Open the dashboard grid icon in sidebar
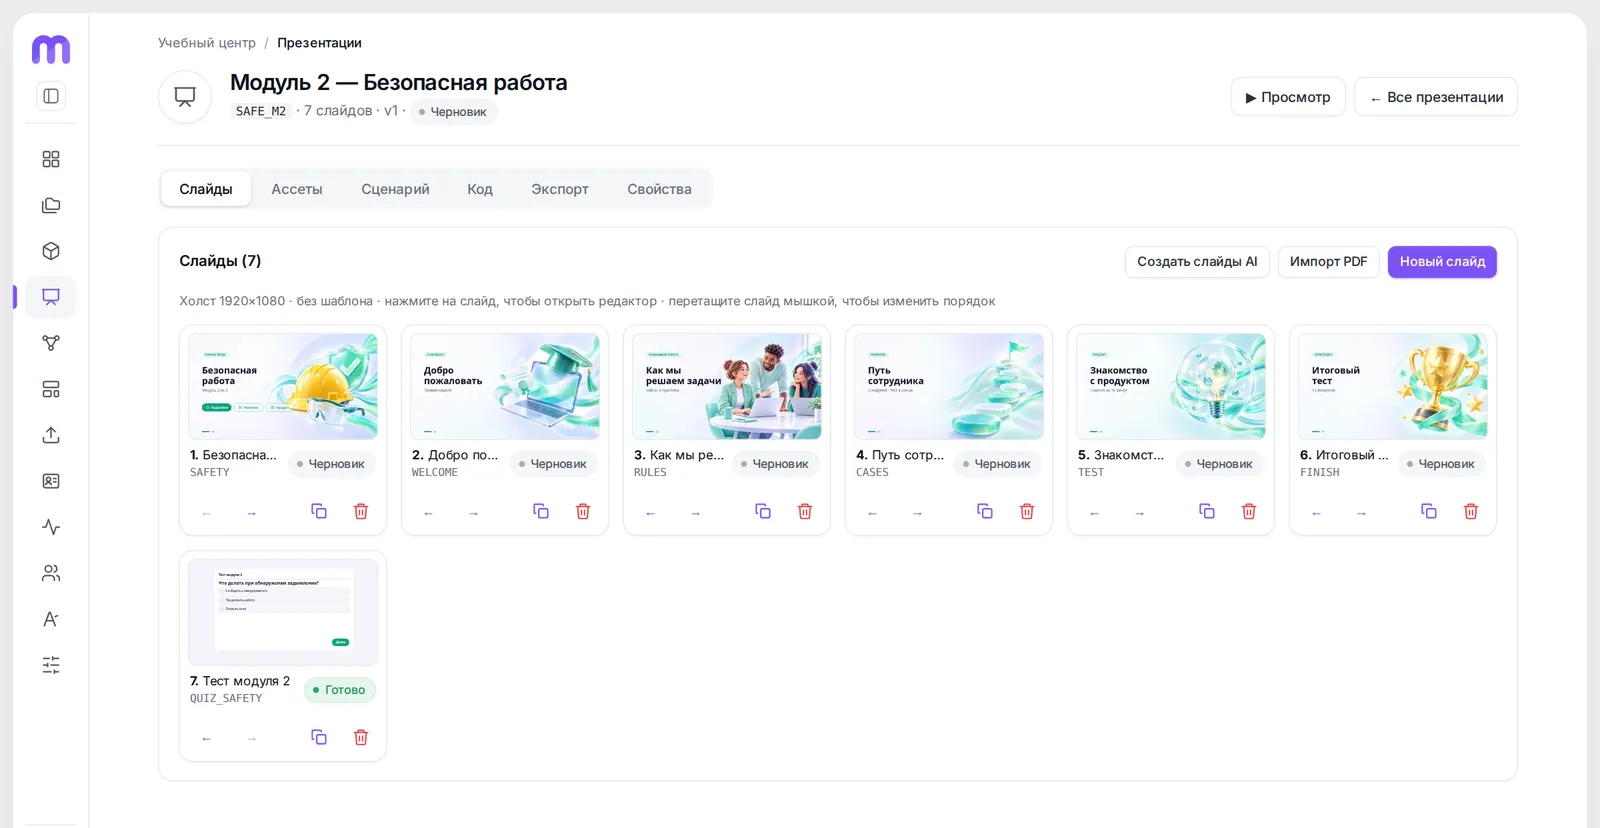The width and height of the screenshot is (1600, 828). [x=51, y=159]
